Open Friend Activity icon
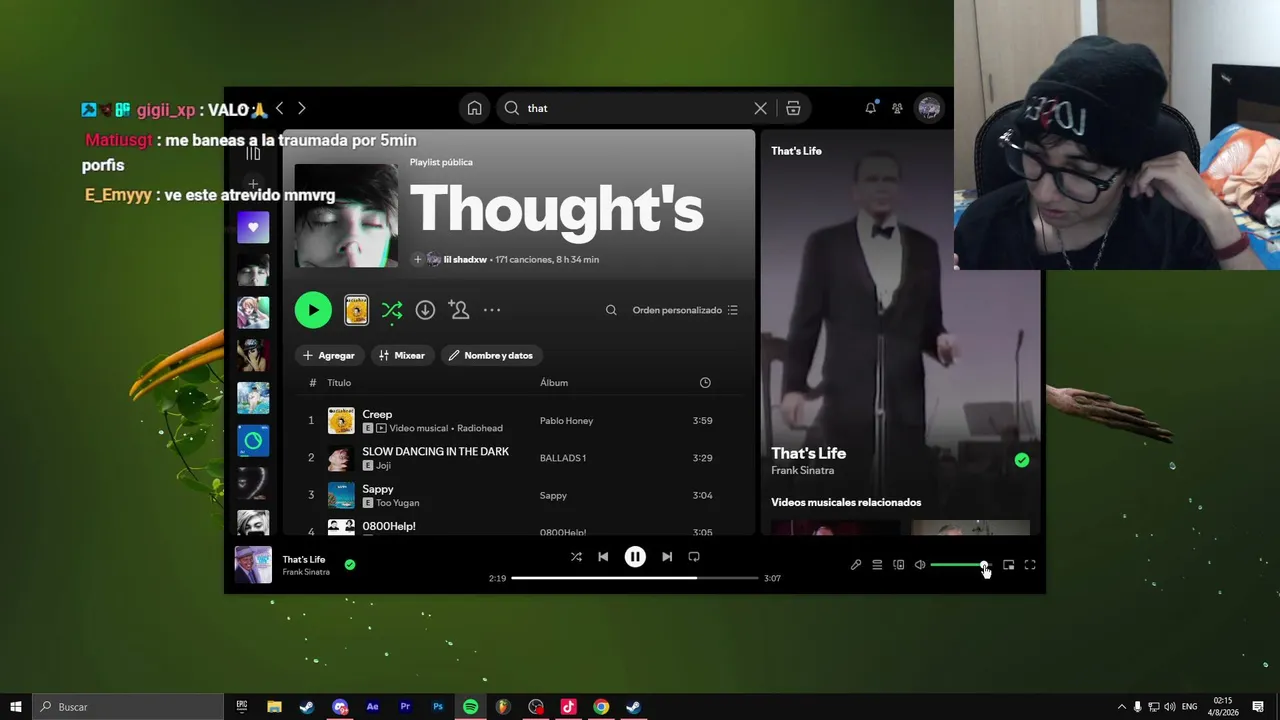 pos(897,108)
